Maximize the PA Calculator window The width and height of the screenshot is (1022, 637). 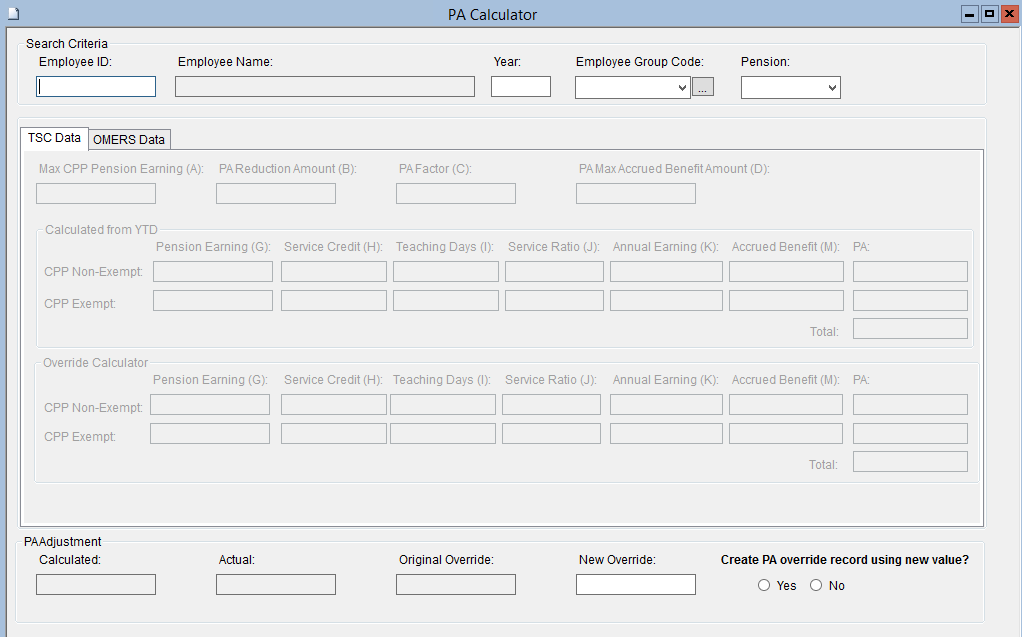tap(989, 14)
